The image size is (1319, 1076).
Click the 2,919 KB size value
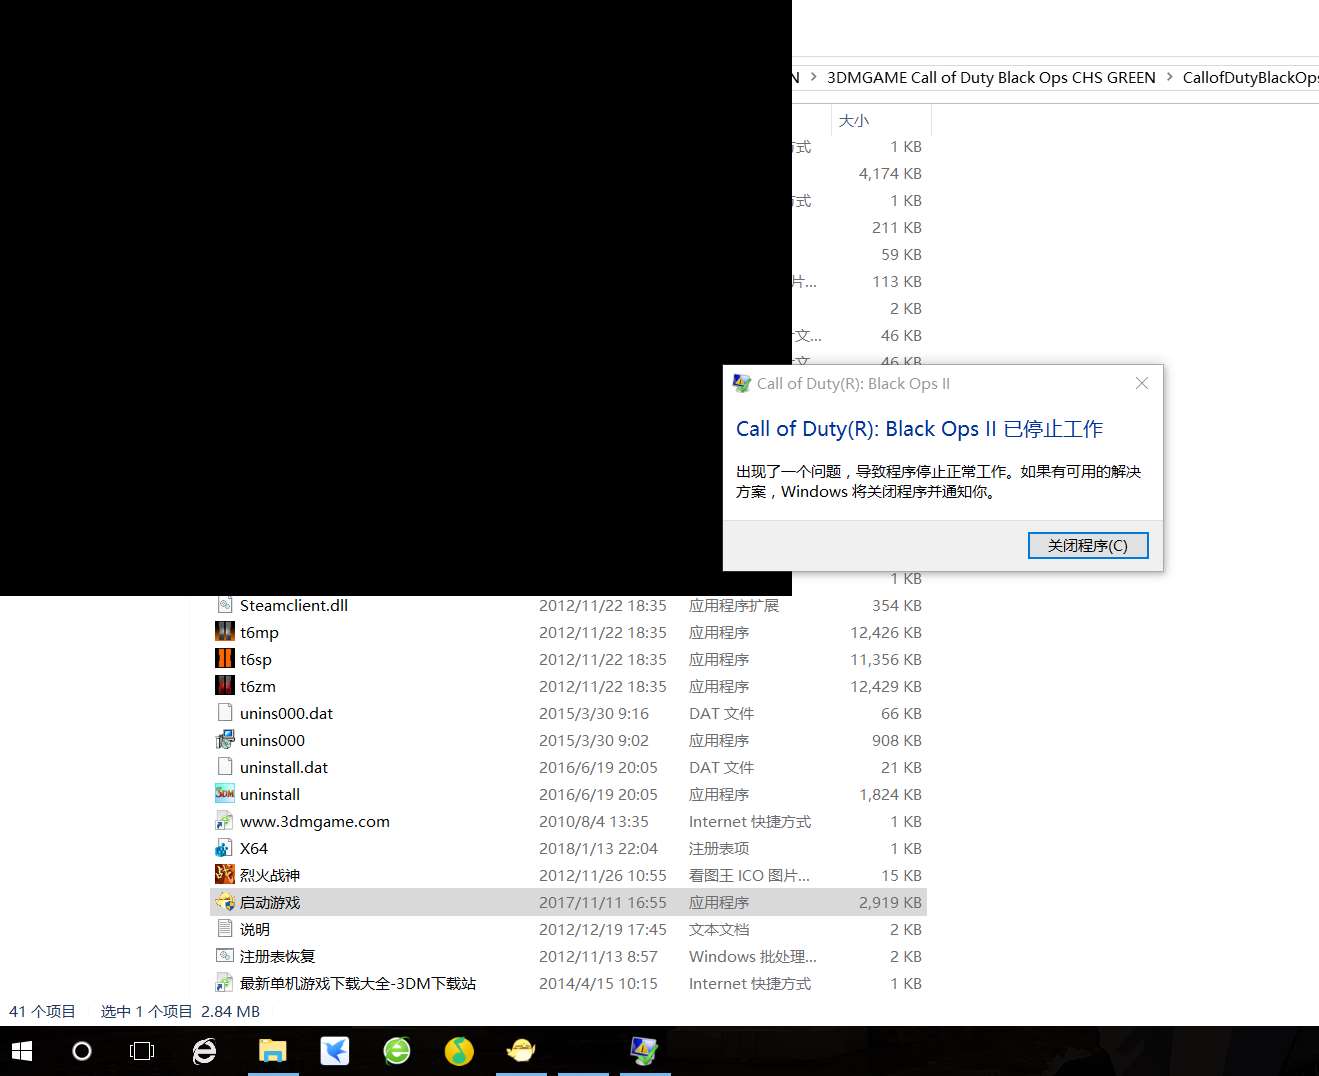pos(890,902)
